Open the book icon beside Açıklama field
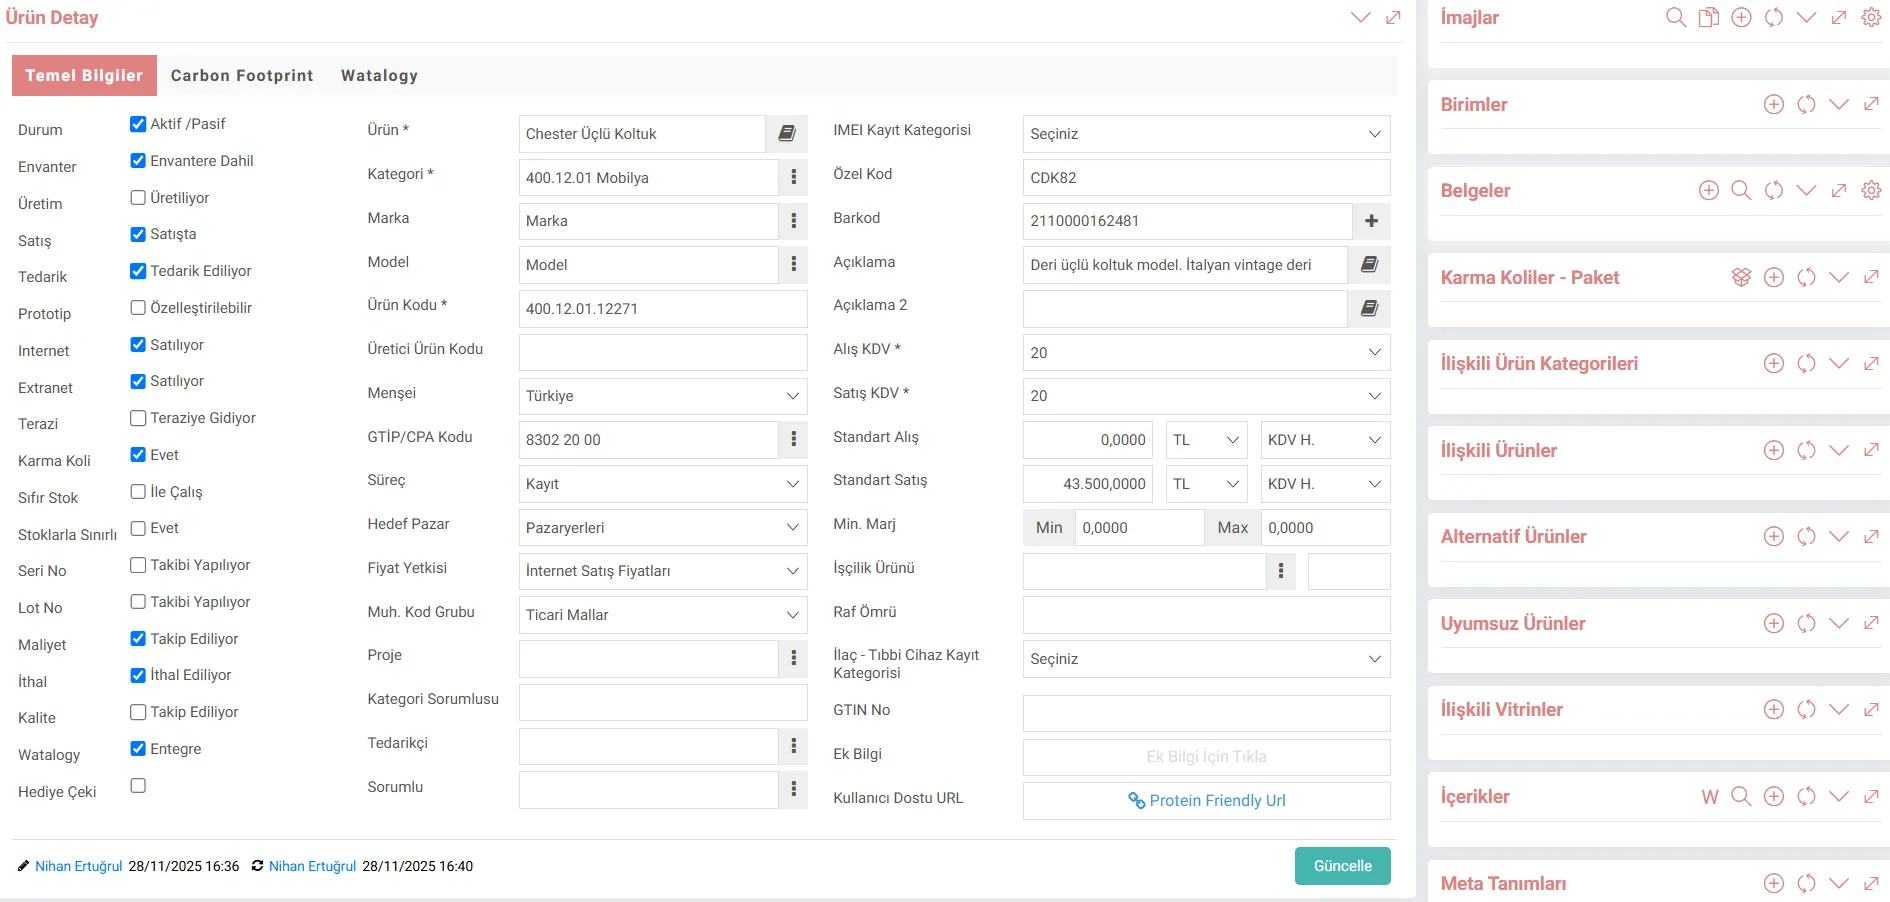 tap(1369, 265)
